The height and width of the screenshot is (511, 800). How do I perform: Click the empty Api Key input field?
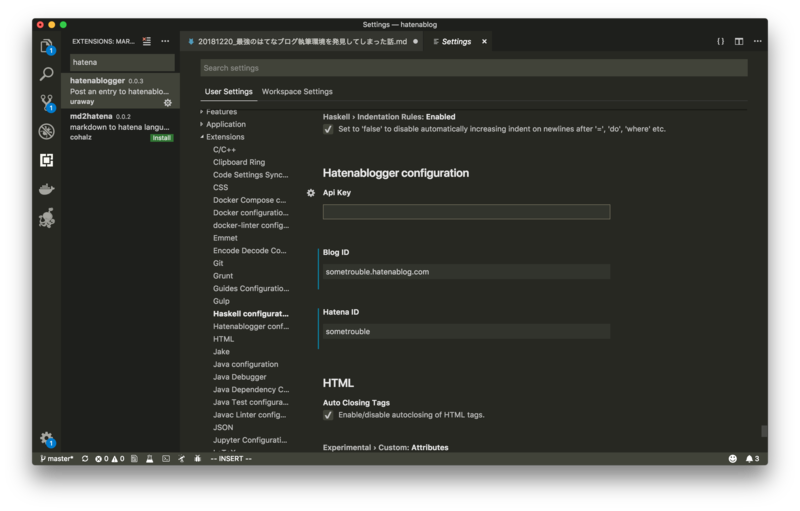coord(466,212)
